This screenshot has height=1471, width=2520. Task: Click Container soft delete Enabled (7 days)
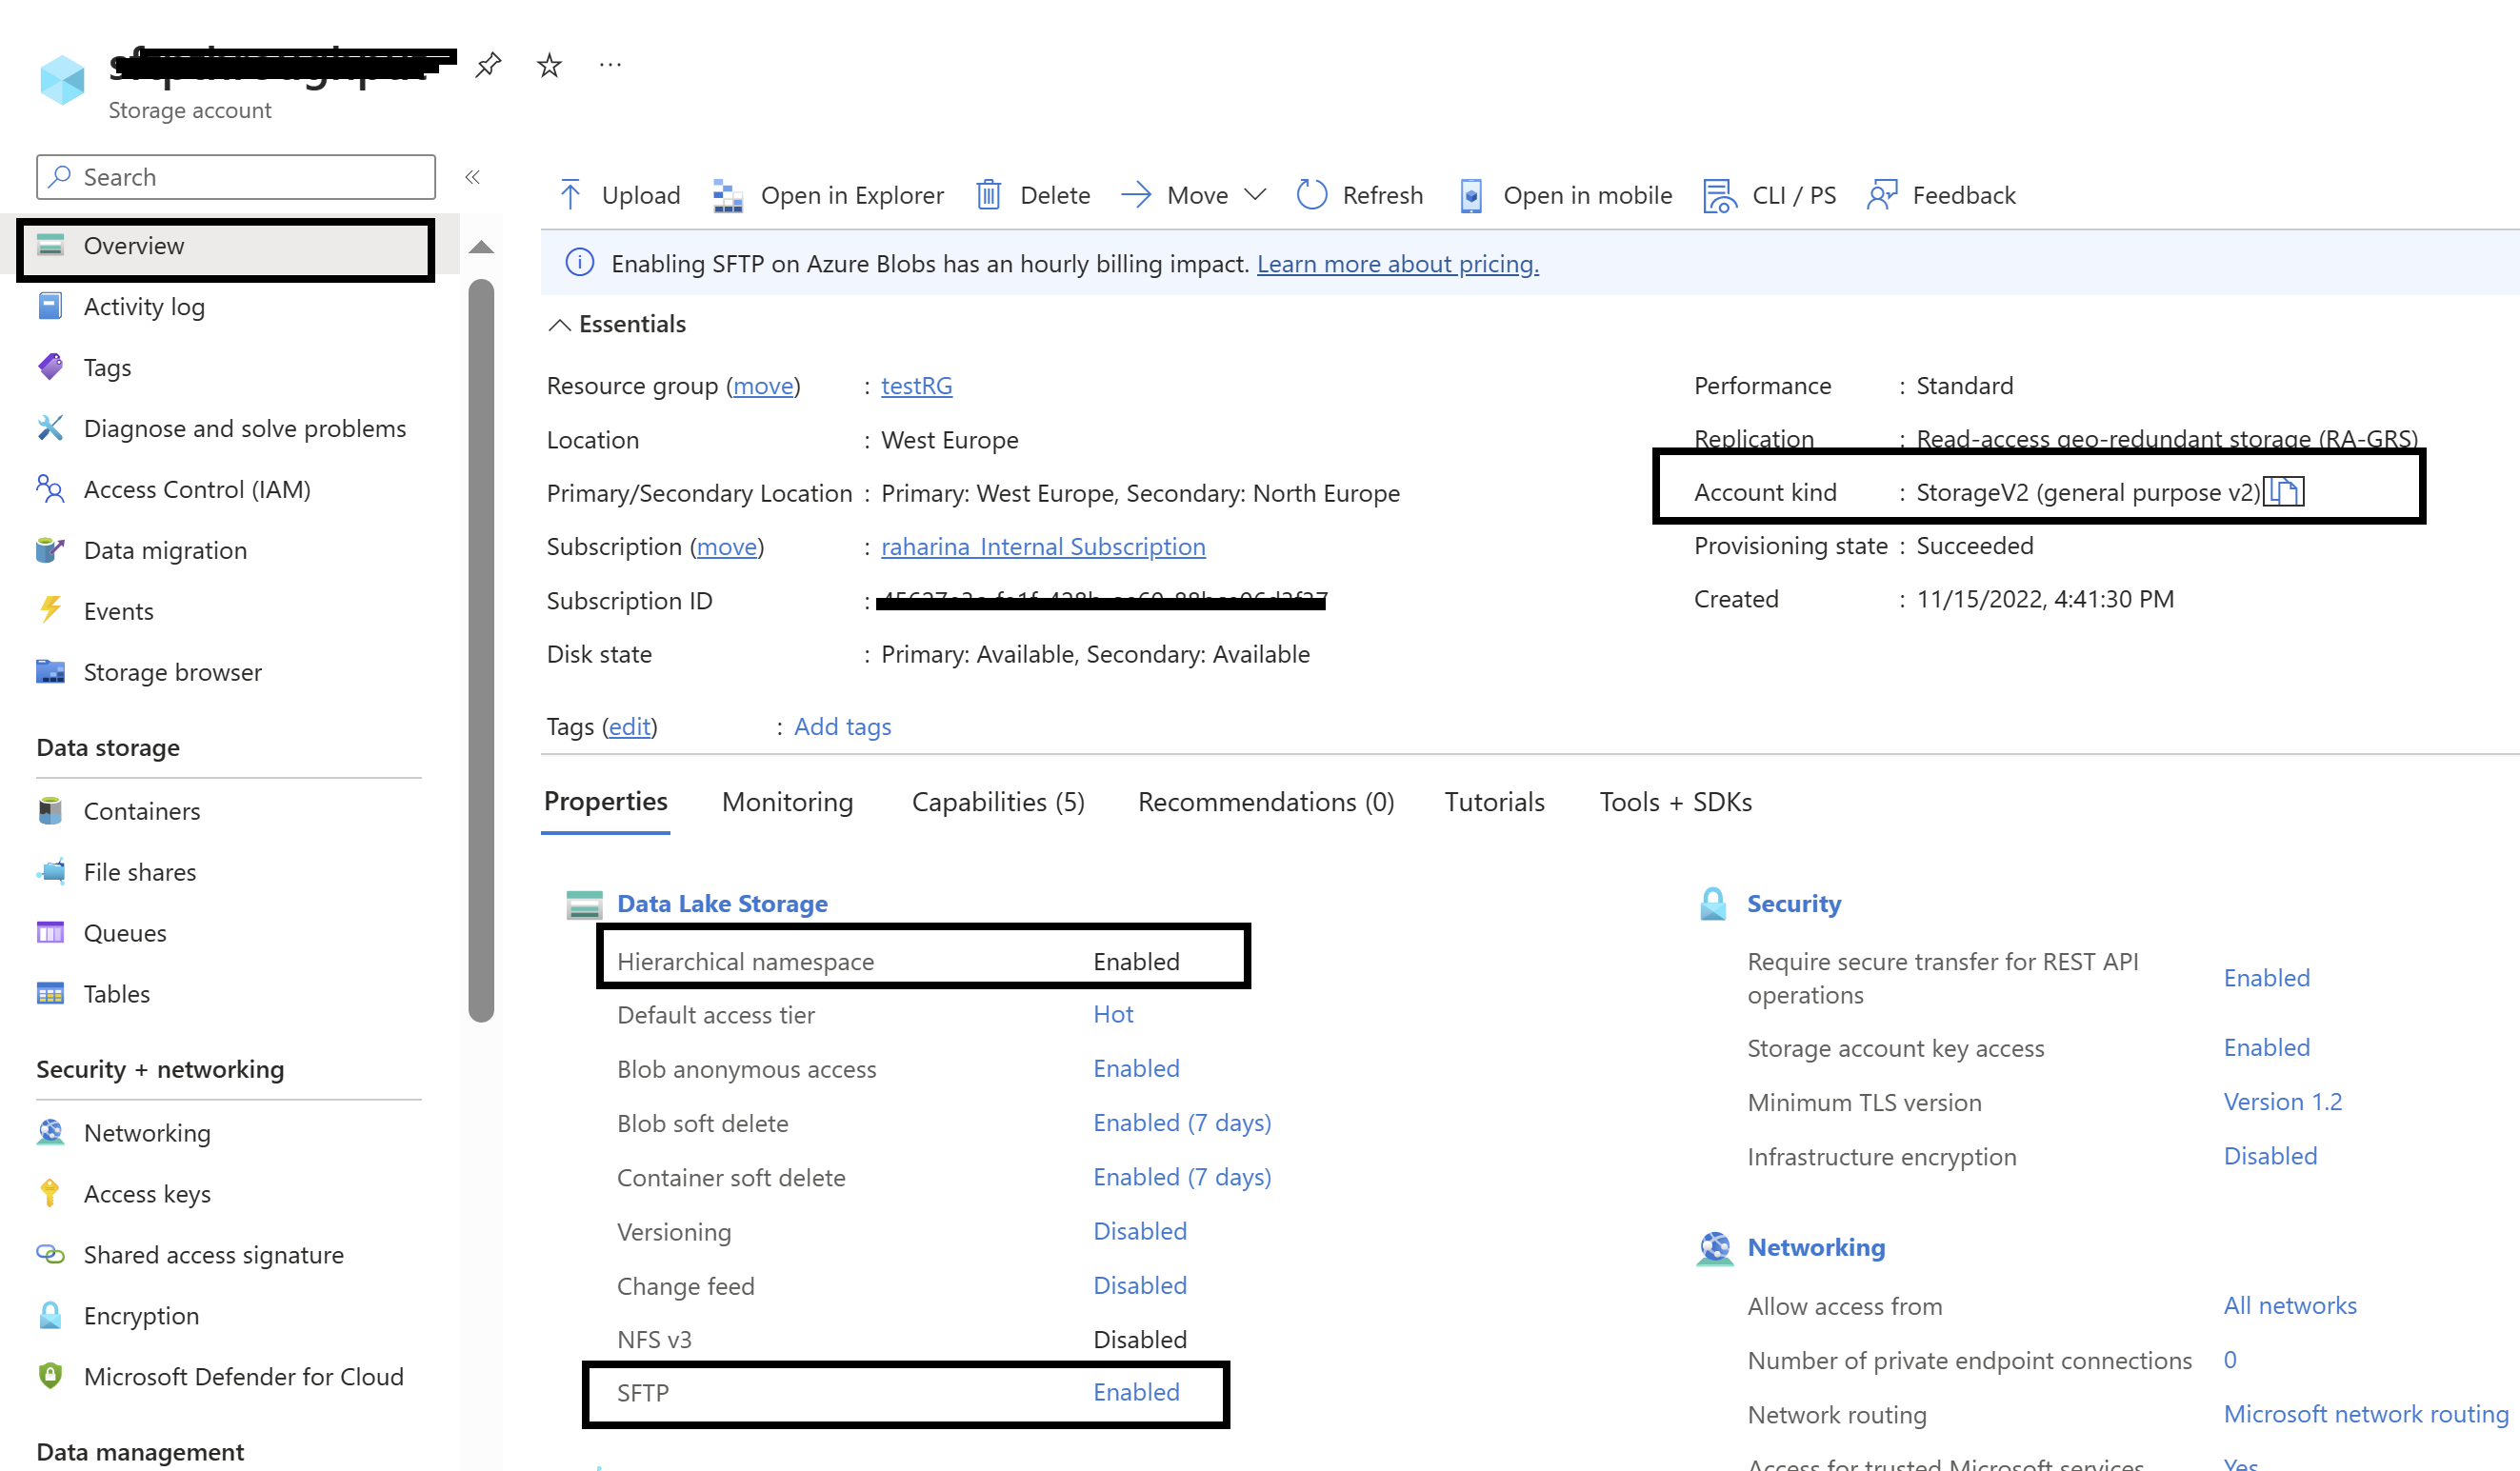pyautogui.click(x=1182, y=1177)
